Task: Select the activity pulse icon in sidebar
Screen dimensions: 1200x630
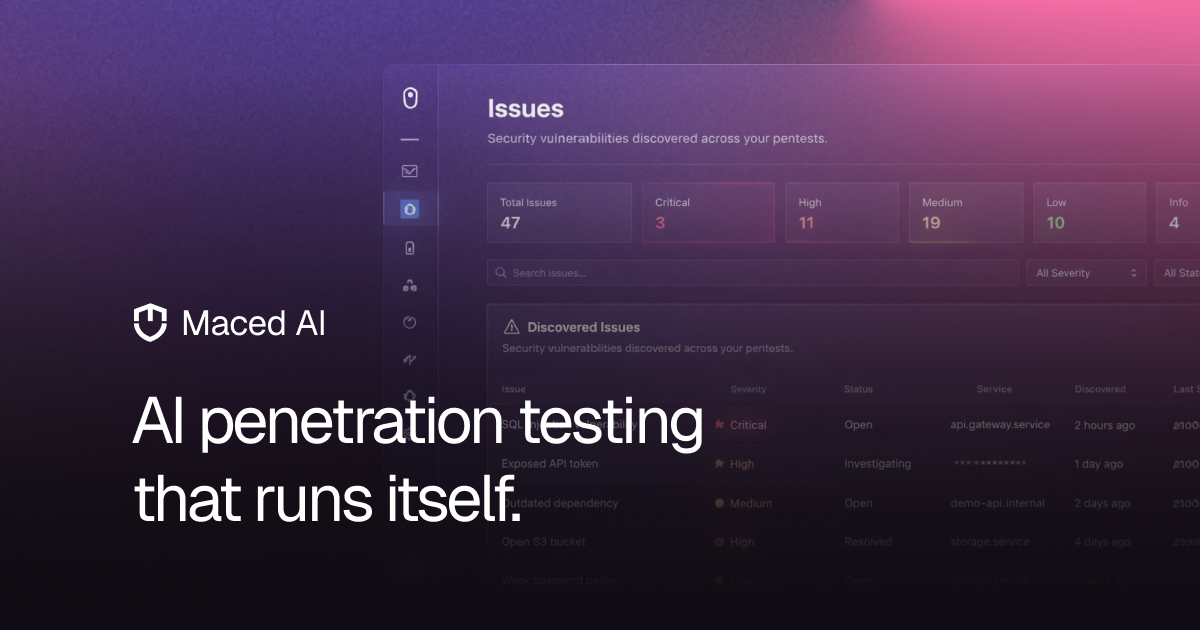Action: 410,359
